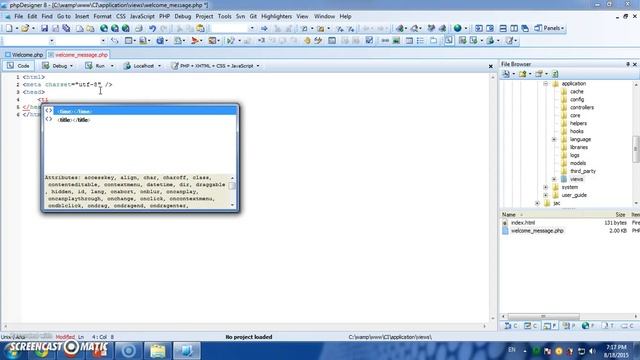Image resolution: width=640 pixels, height=360 pixels.
Task: Expand the user_guide folder node
Action: click(x=545, y=195)
